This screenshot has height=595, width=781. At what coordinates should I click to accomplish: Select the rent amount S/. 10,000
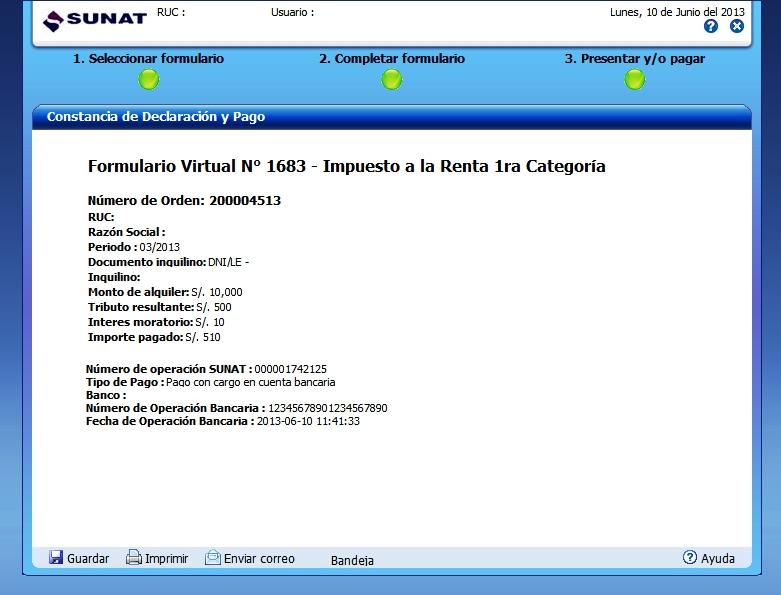click(x=217, y=292)
